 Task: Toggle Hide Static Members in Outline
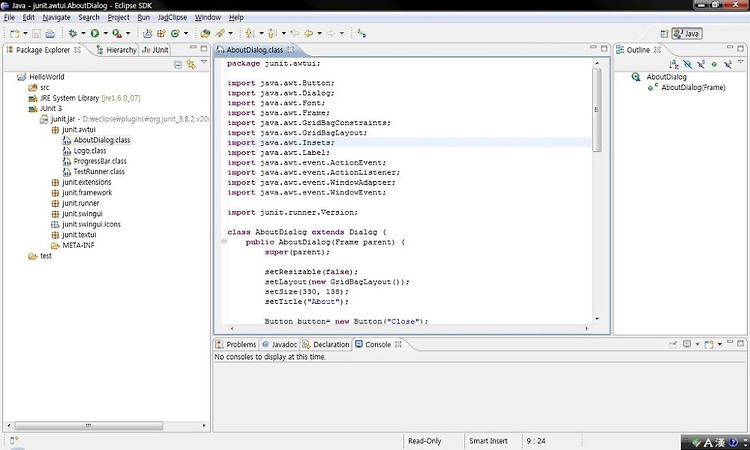[701, 64]
